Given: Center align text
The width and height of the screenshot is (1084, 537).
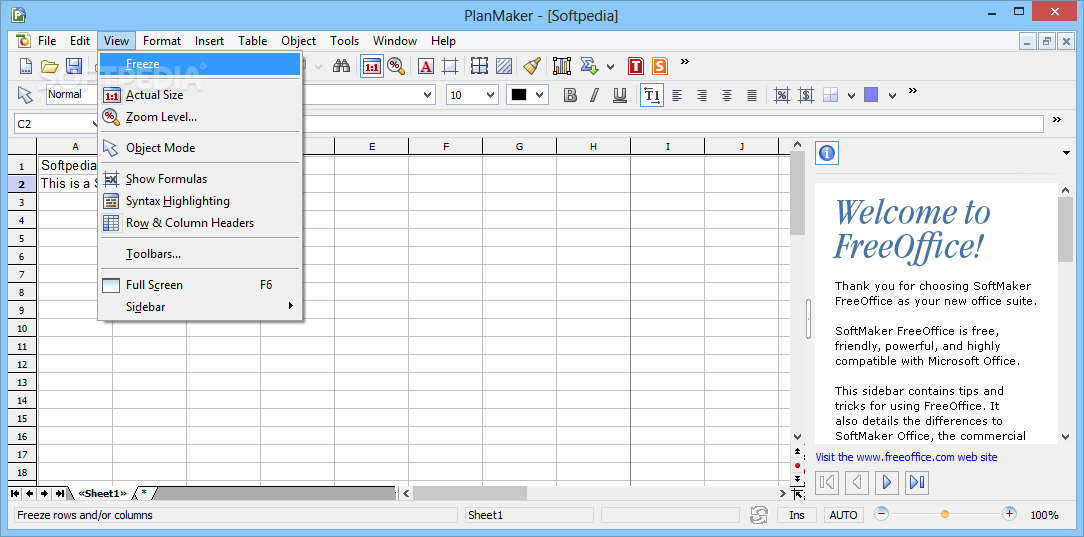Looking at the screenshot, I should click(727, 95).
